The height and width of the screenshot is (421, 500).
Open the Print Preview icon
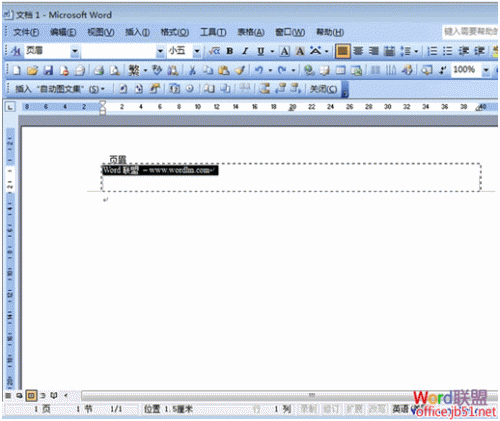[115, 70]
